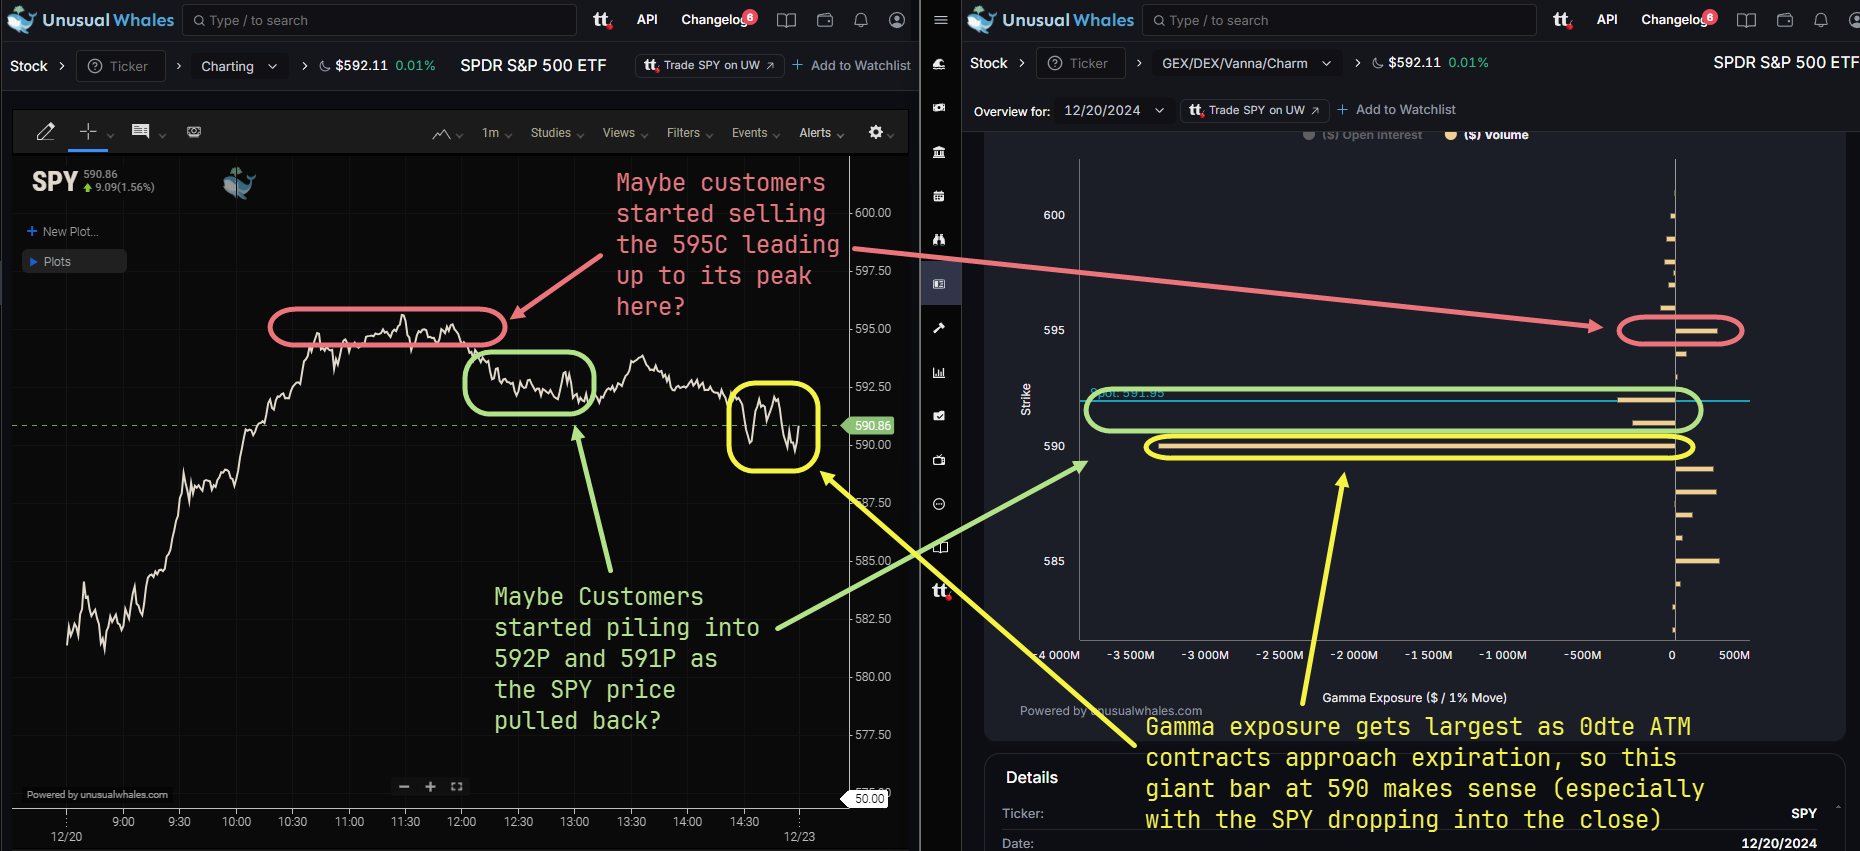The width and height of the screenshot is (1860, 851).
Task: Select the crosshair cursor tool
Action: pos(88,131)
